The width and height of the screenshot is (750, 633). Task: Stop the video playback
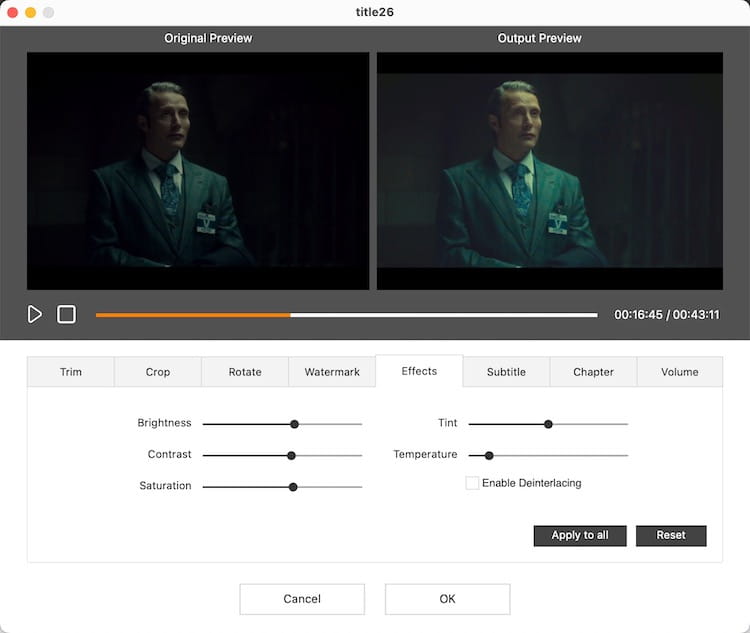(x=66, y=314)
